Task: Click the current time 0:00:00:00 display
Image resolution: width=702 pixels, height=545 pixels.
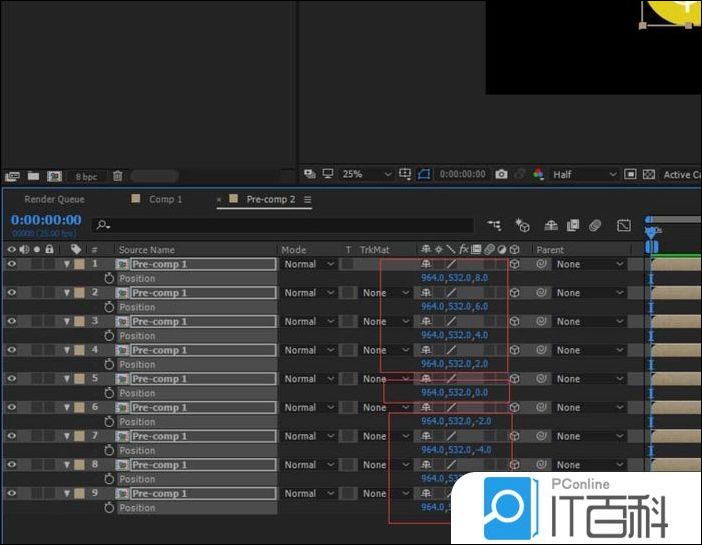Action: 46,220
